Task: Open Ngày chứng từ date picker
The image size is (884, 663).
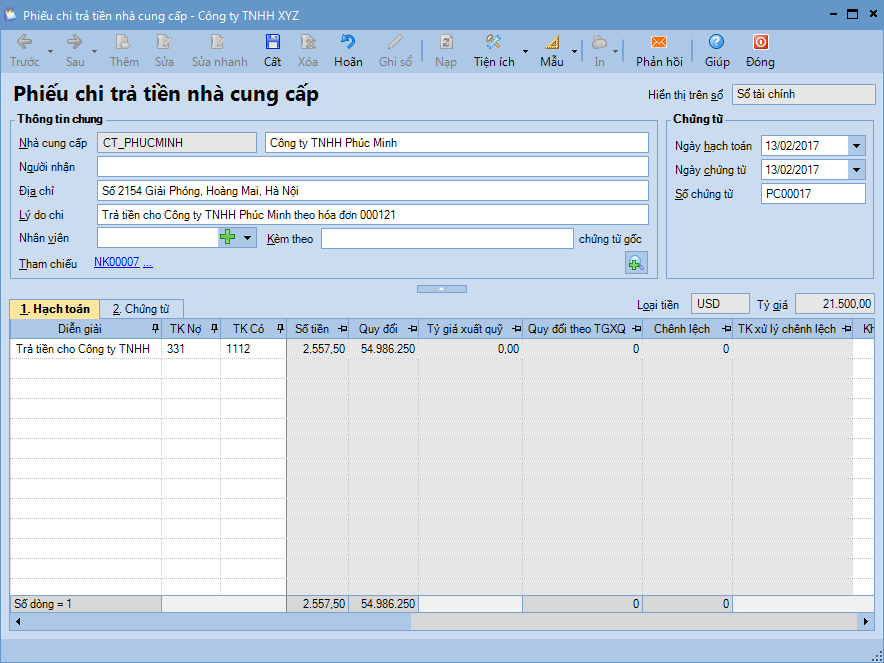Action: pyautogui.click(x=856, y=170)
